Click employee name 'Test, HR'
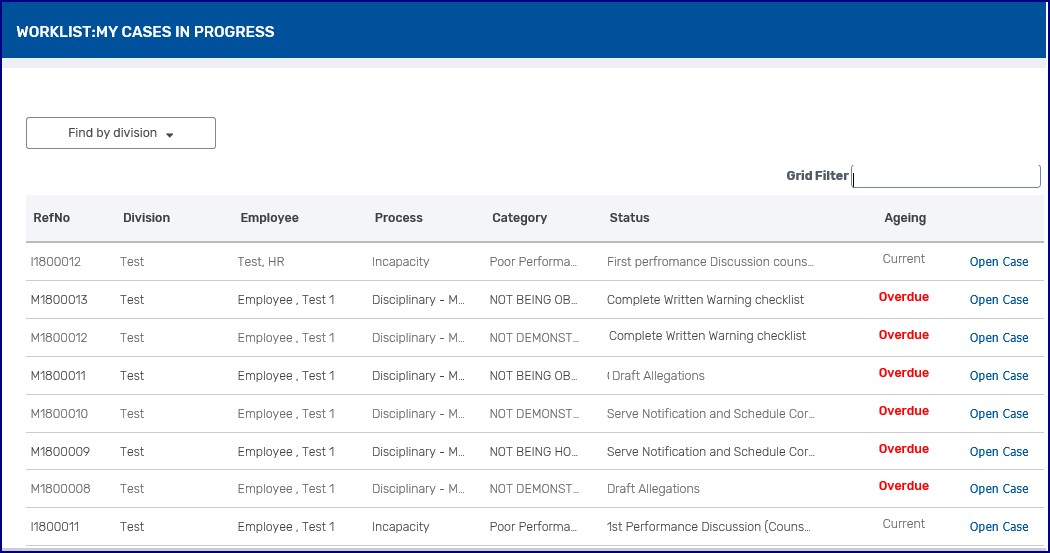Image resolution: width=1050 pixels, height=553 pixels. 261,262
